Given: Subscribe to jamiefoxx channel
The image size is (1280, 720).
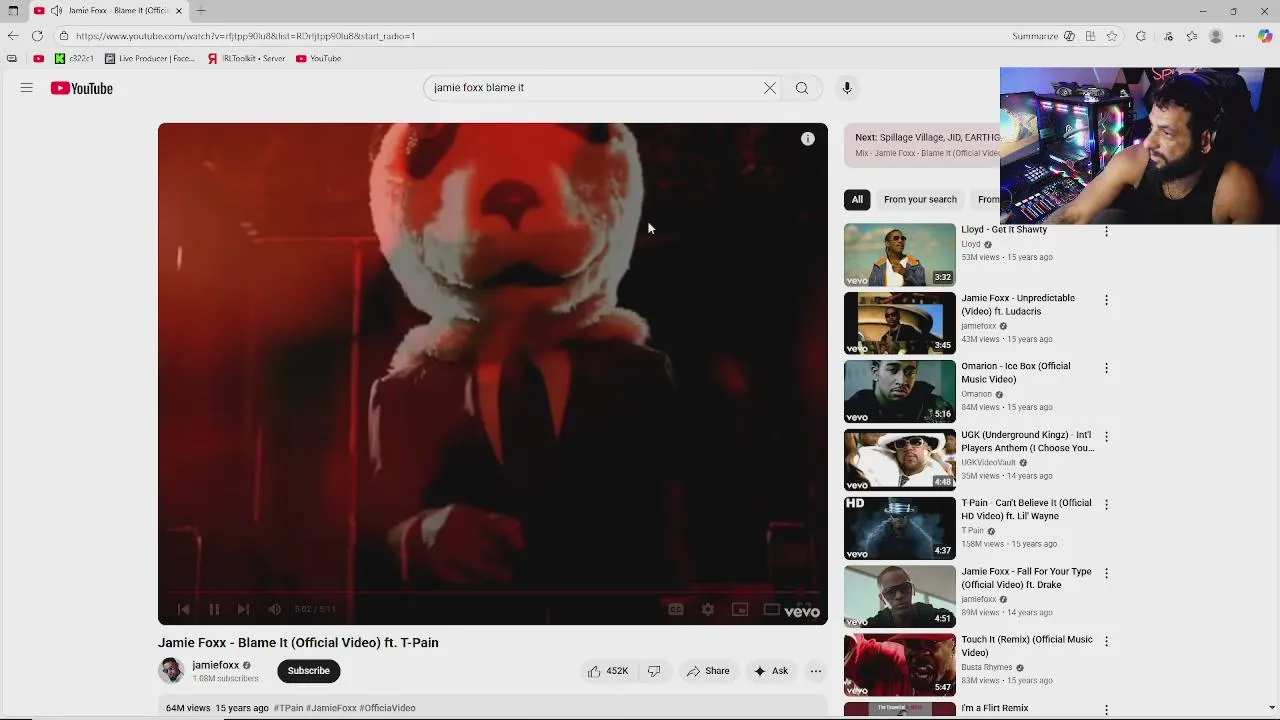Looking at the screenshot, I should click(309, 671).
